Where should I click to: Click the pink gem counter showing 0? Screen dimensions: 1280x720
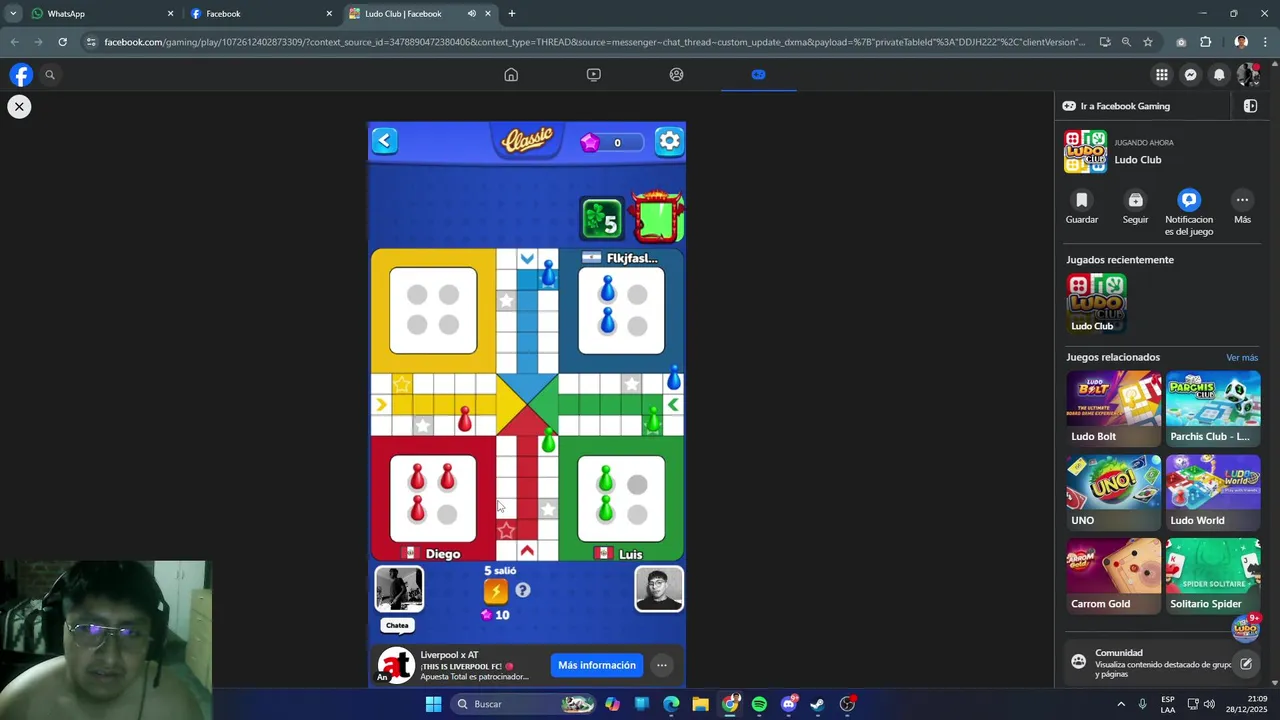612,142
